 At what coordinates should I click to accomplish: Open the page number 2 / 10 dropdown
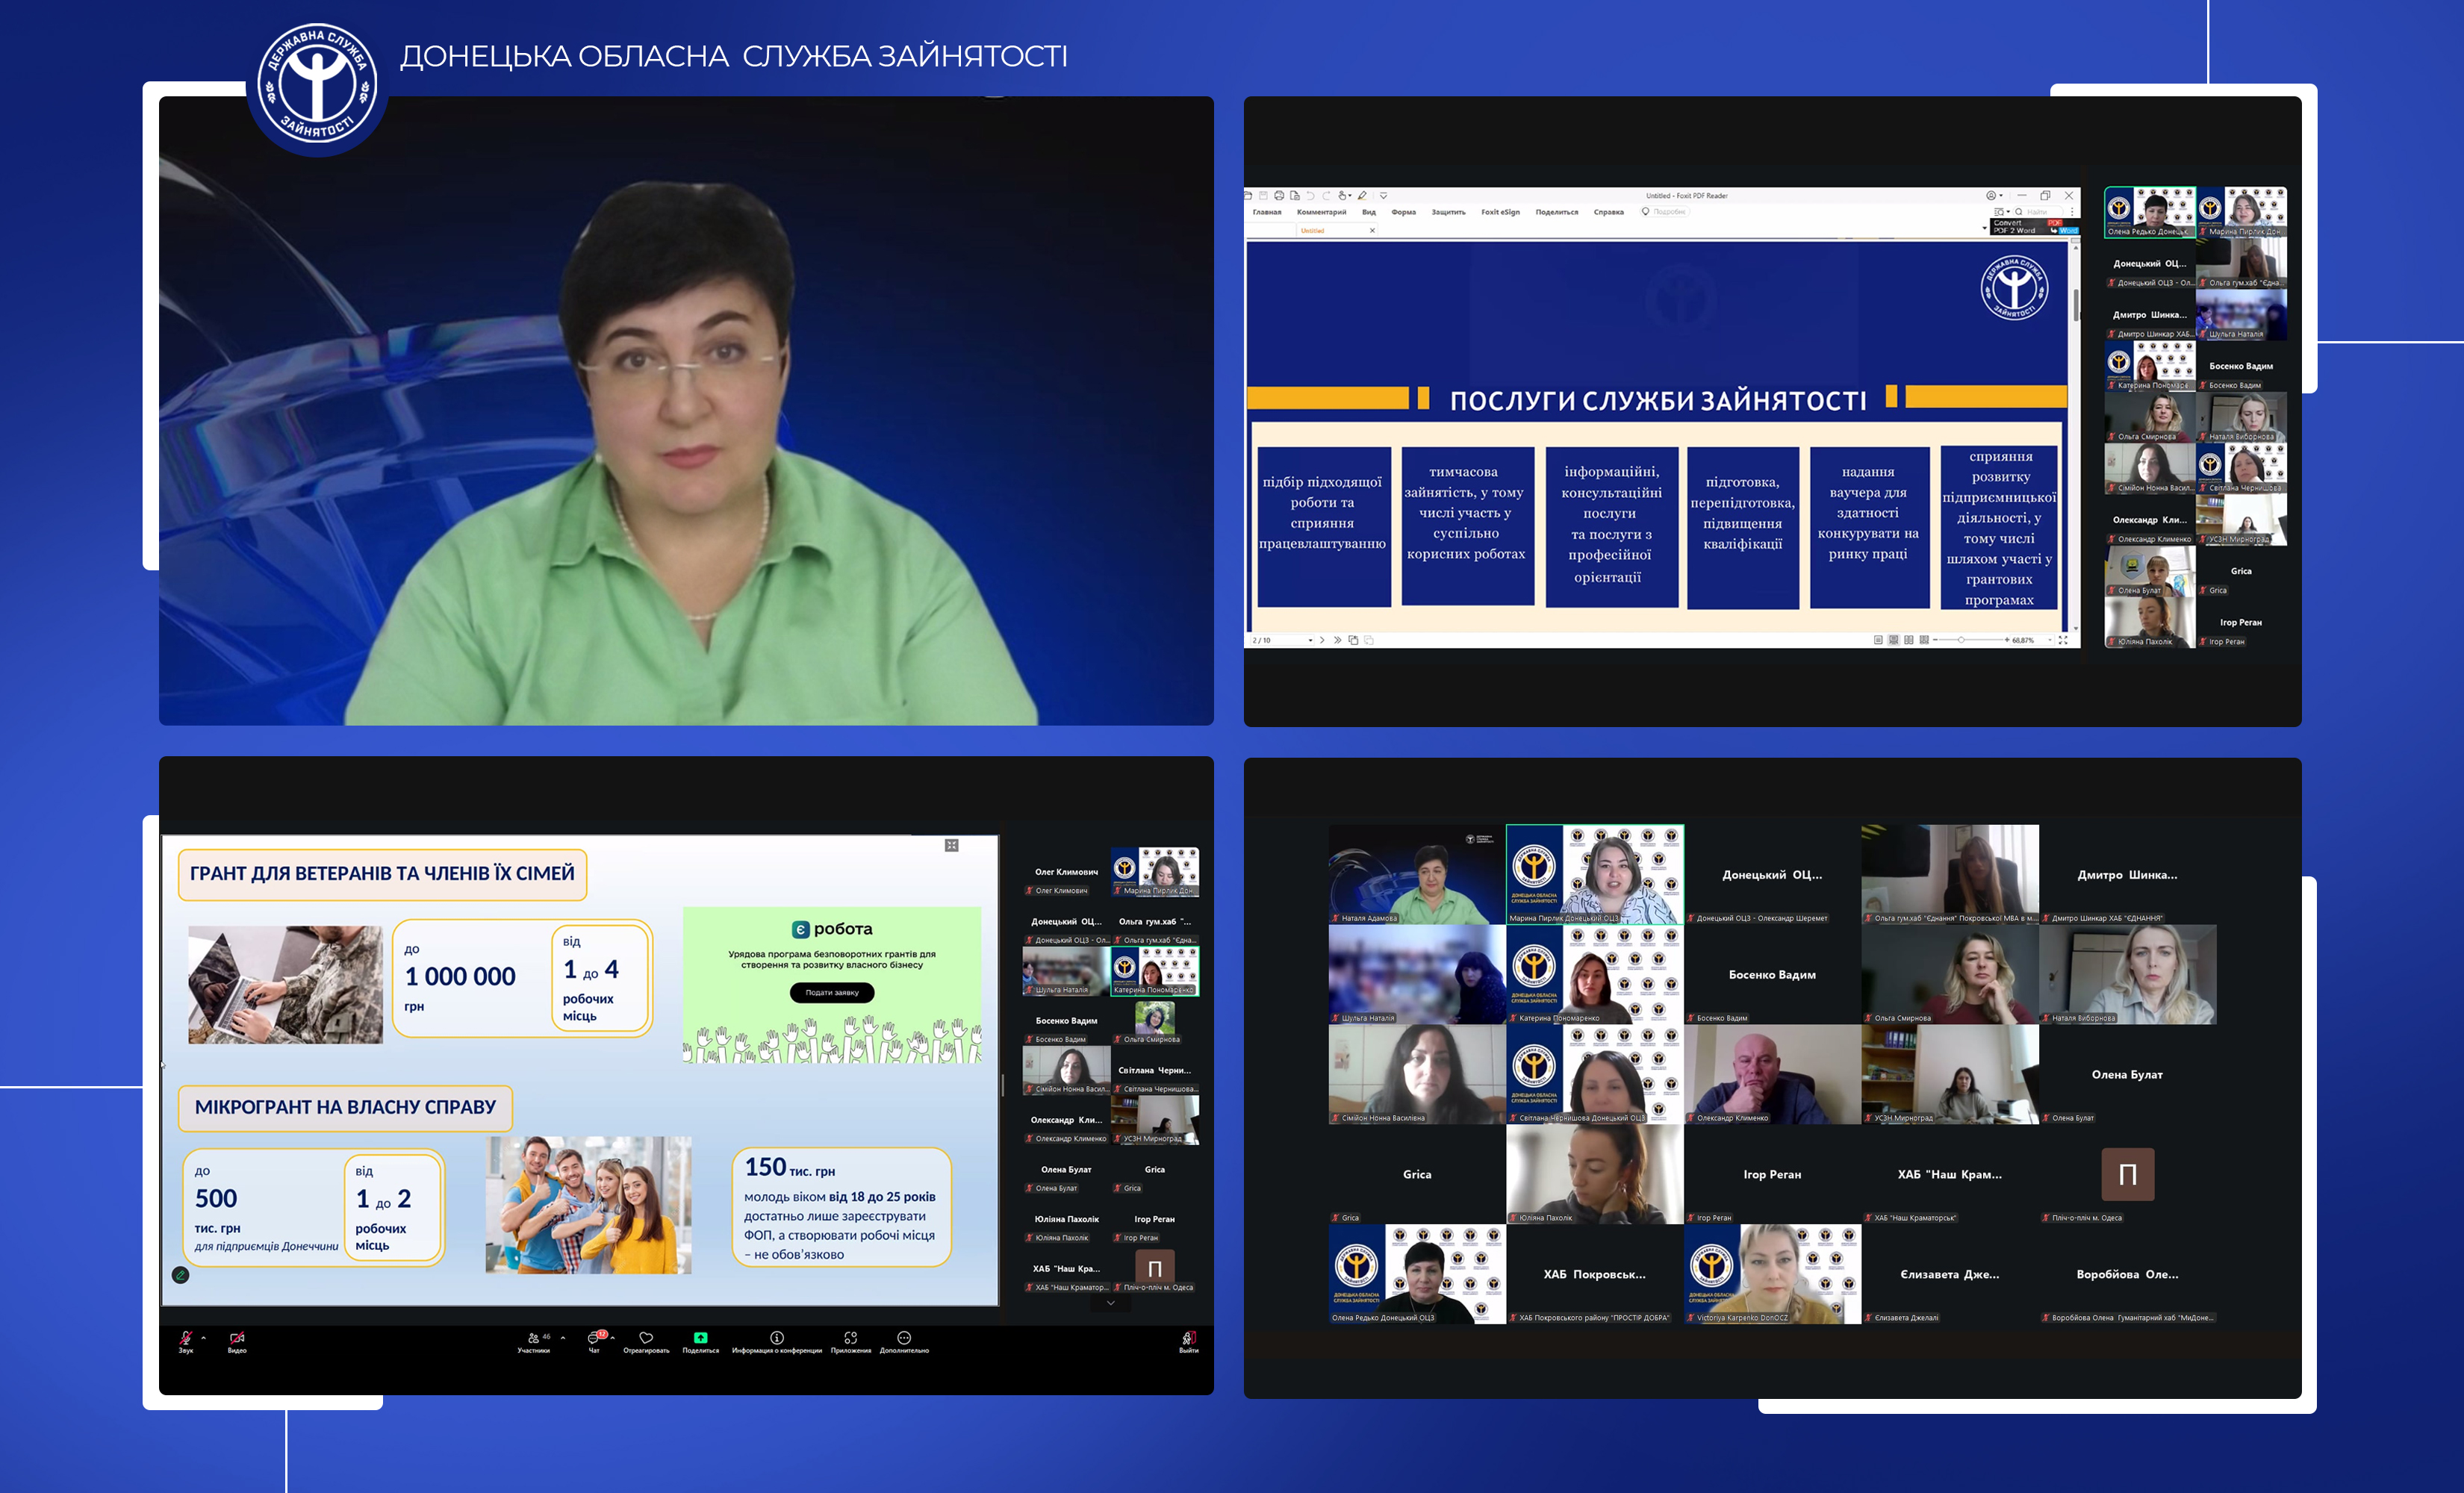(1310, 640)
